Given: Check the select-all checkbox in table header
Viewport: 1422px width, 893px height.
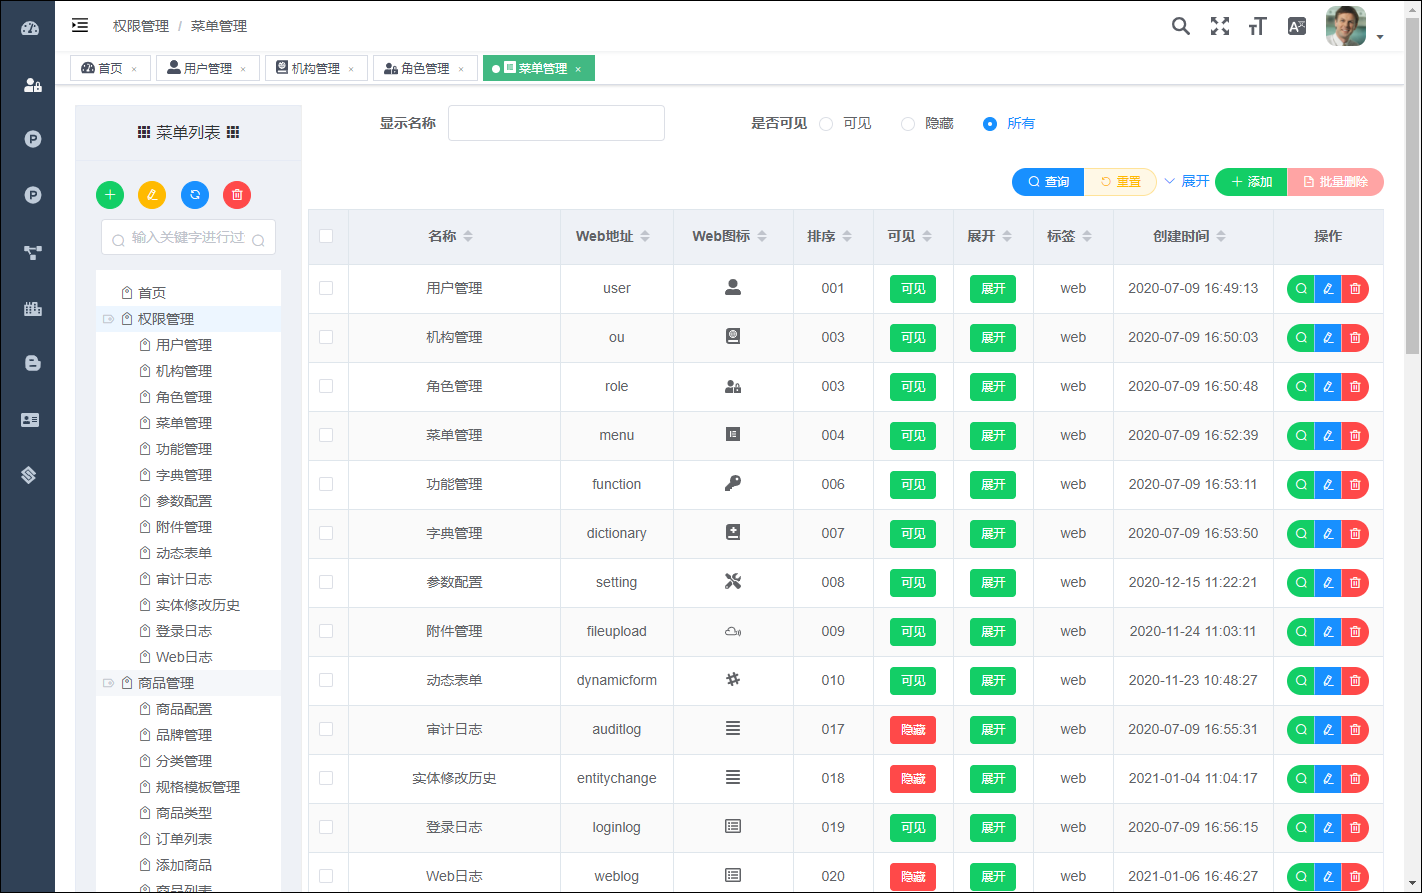Looking at the screenshot, I should (x=326, y=237).
